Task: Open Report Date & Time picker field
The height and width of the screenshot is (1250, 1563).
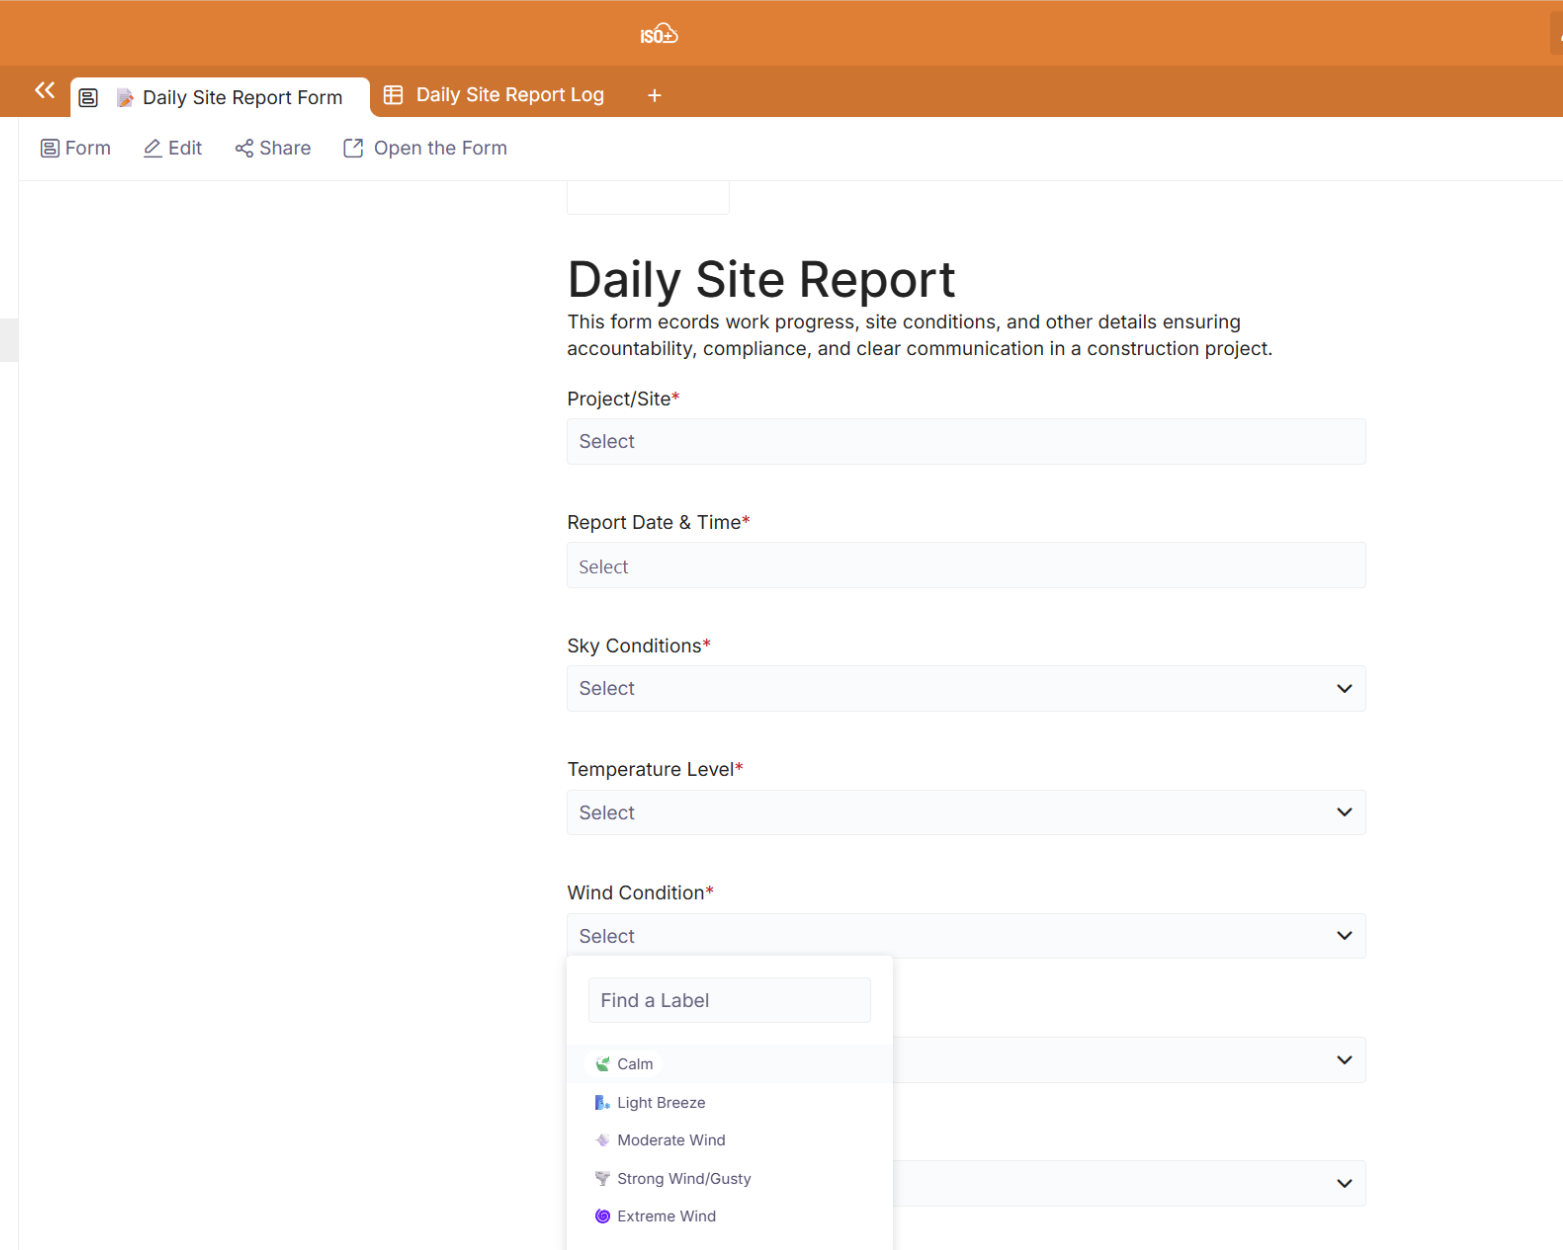Action: point(965,566)
